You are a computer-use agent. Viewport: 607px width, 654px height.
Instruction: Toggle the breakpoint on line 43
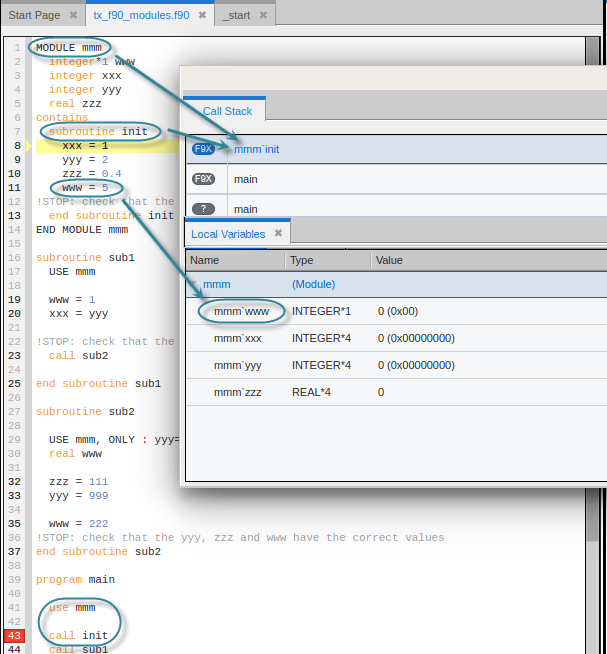pos(16,635)
